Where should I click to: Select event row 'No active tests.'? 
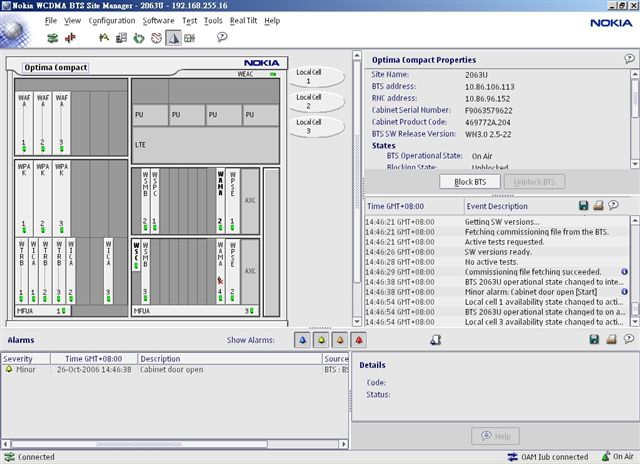click(x=497, y=262)
